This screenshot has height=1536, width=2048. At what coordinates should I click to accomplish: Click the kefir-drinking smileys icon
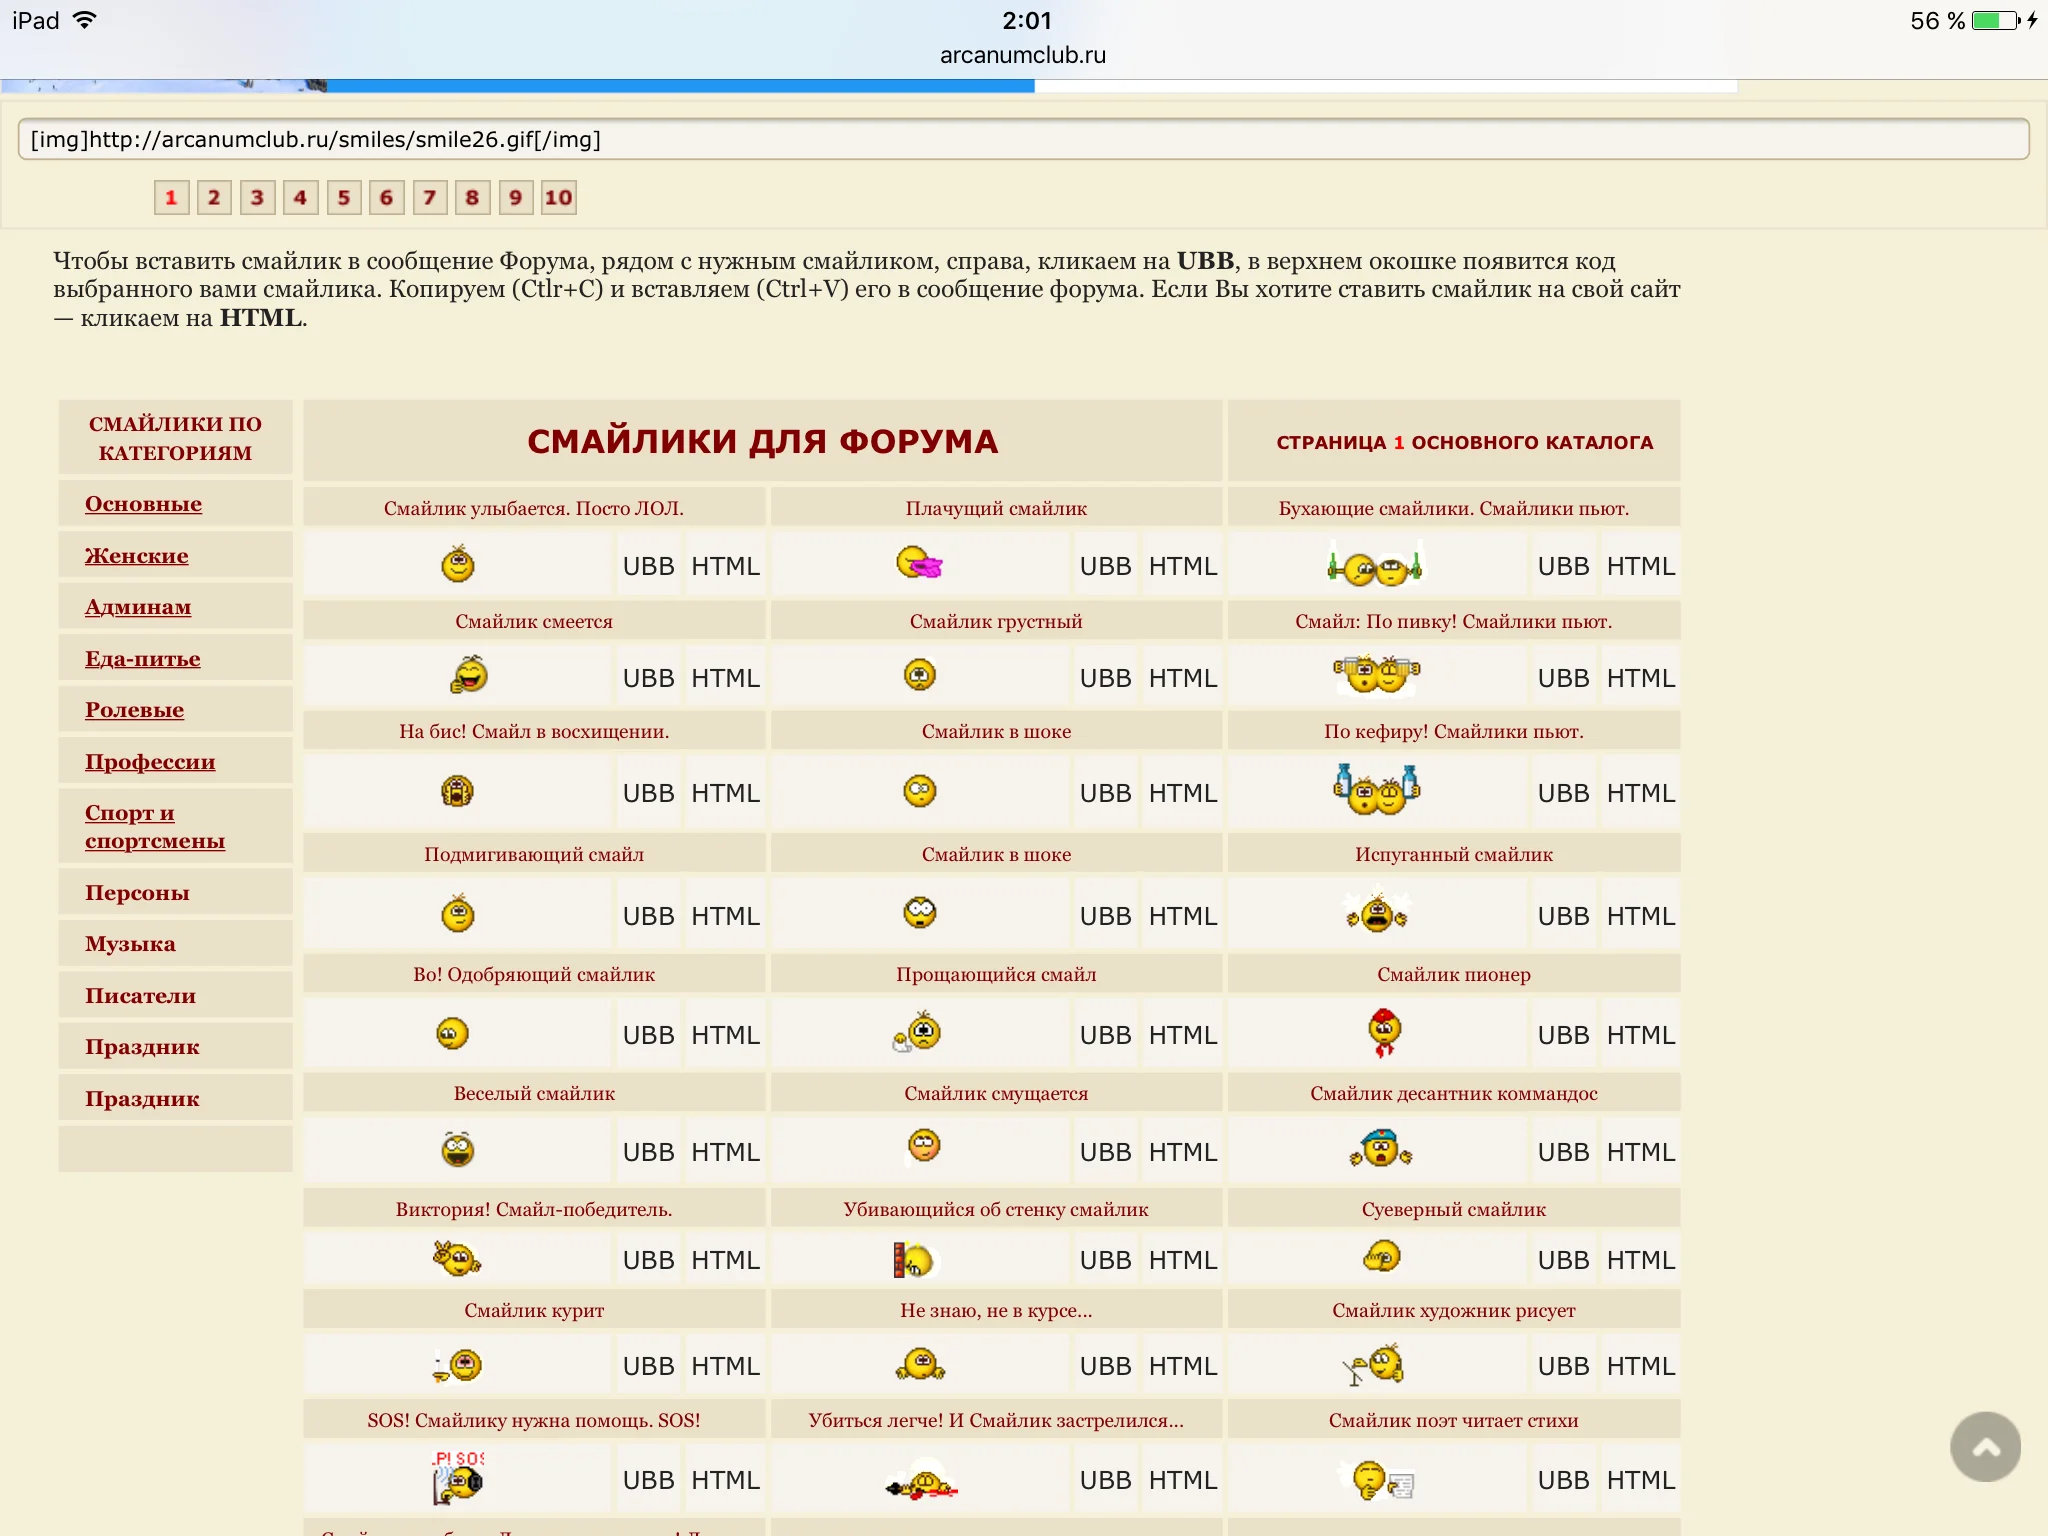1377,791
